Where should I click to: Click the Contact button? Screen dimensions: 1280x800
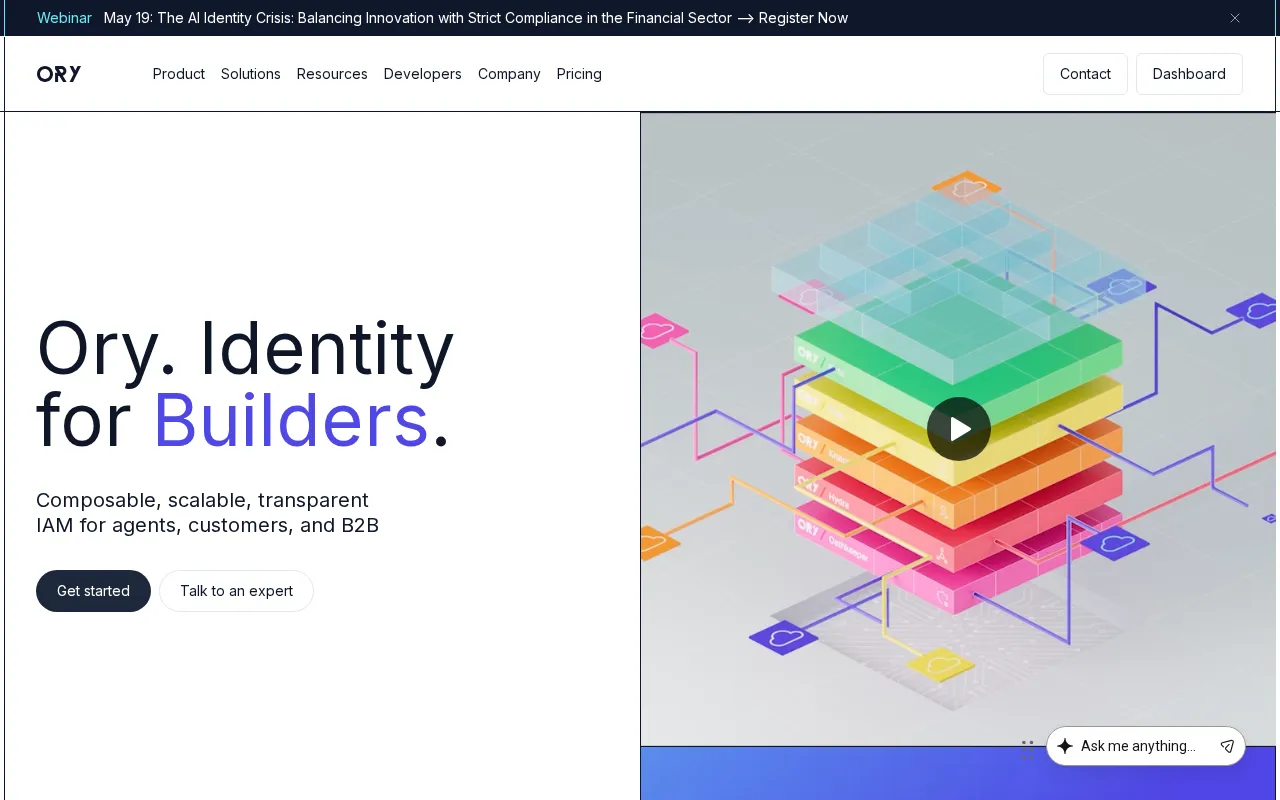[x=1085, y=74]
